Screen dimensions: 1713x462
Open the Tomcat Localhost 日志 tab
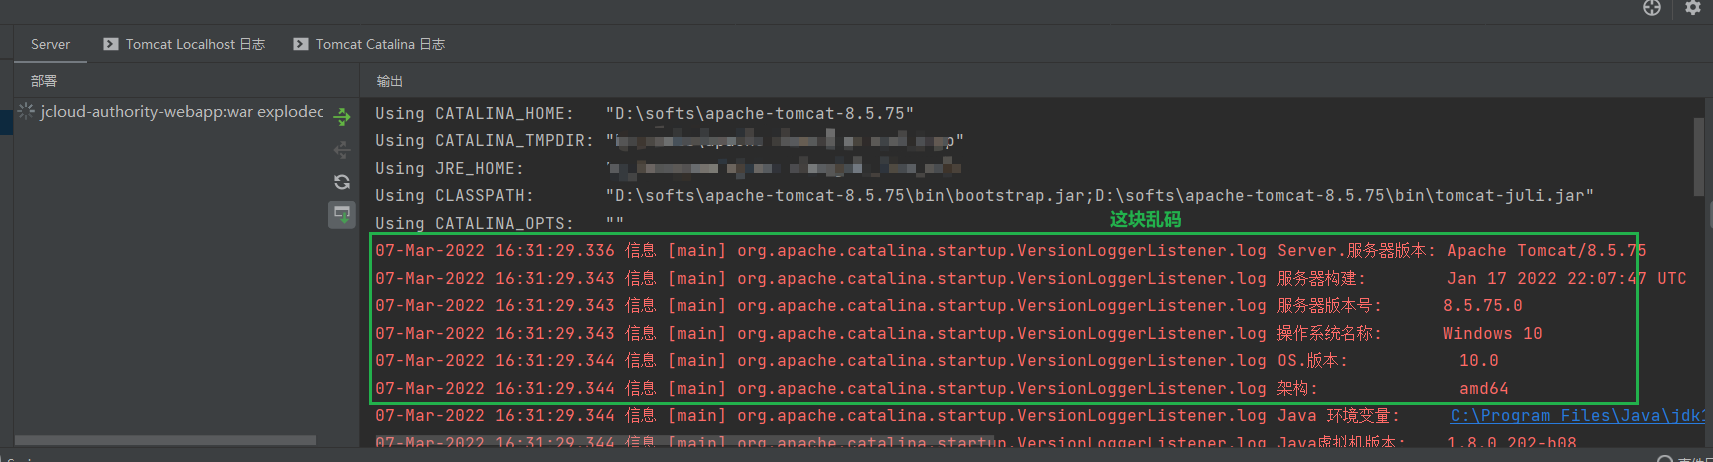tap(195, 44)
